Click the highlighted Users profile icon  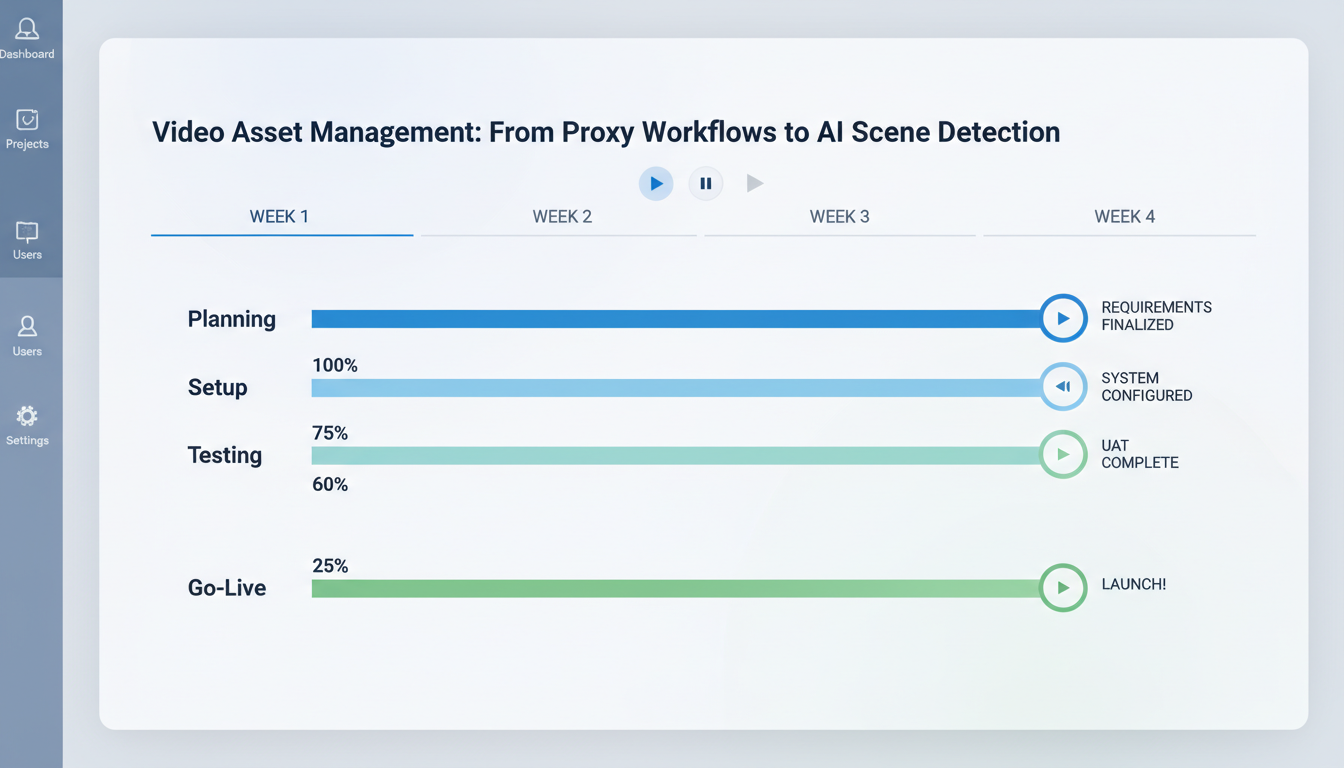(x=27, y=330)
